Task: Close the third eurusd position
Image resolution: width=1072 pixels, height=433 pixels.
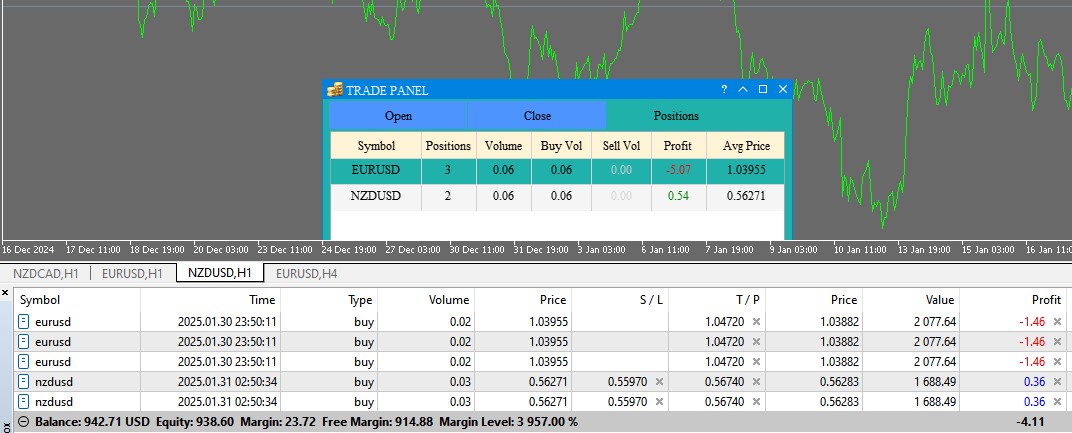Action: (1057, 361)
